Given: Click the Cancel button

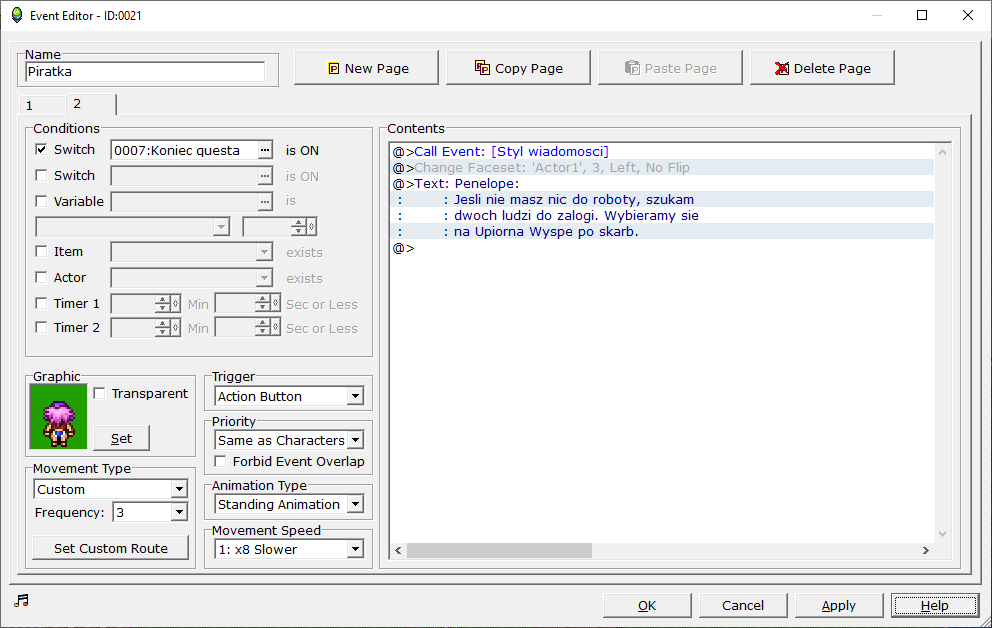Looking at the screenshot, I should point(743,605).
